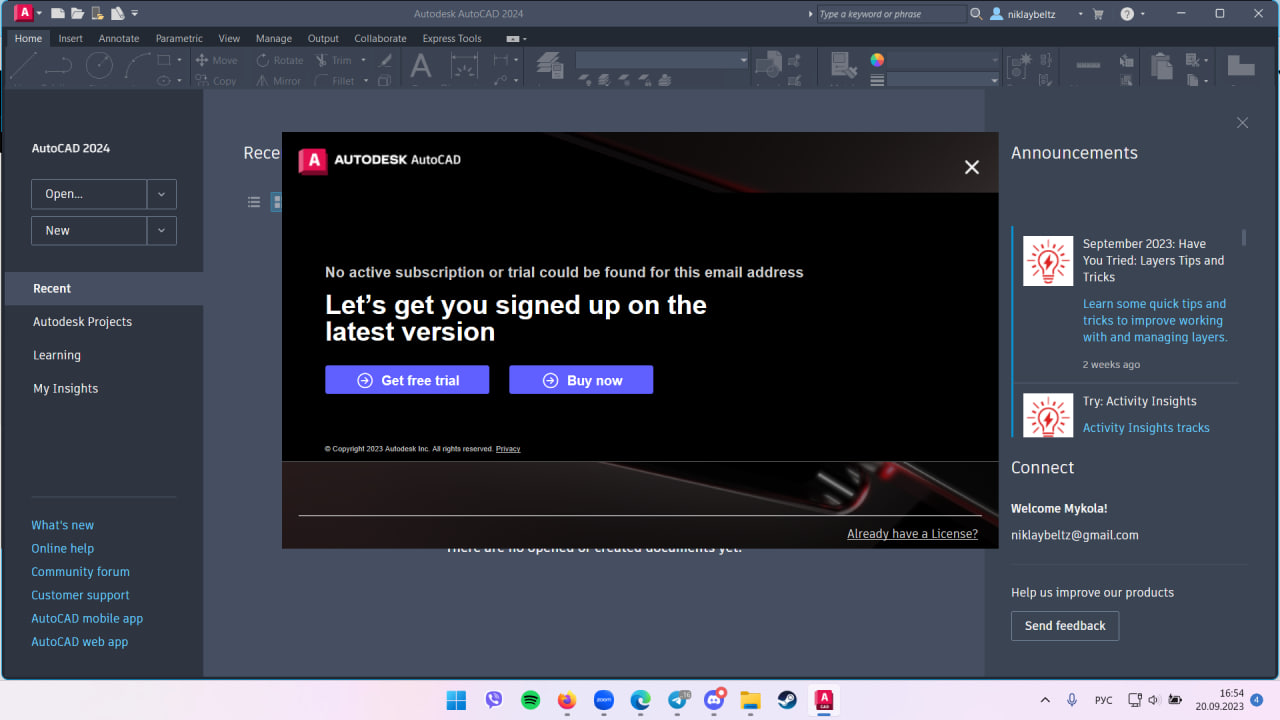Screen dimensions: 1280x720
Task: Click the Buy now button
Action: (x=581, y=380)
